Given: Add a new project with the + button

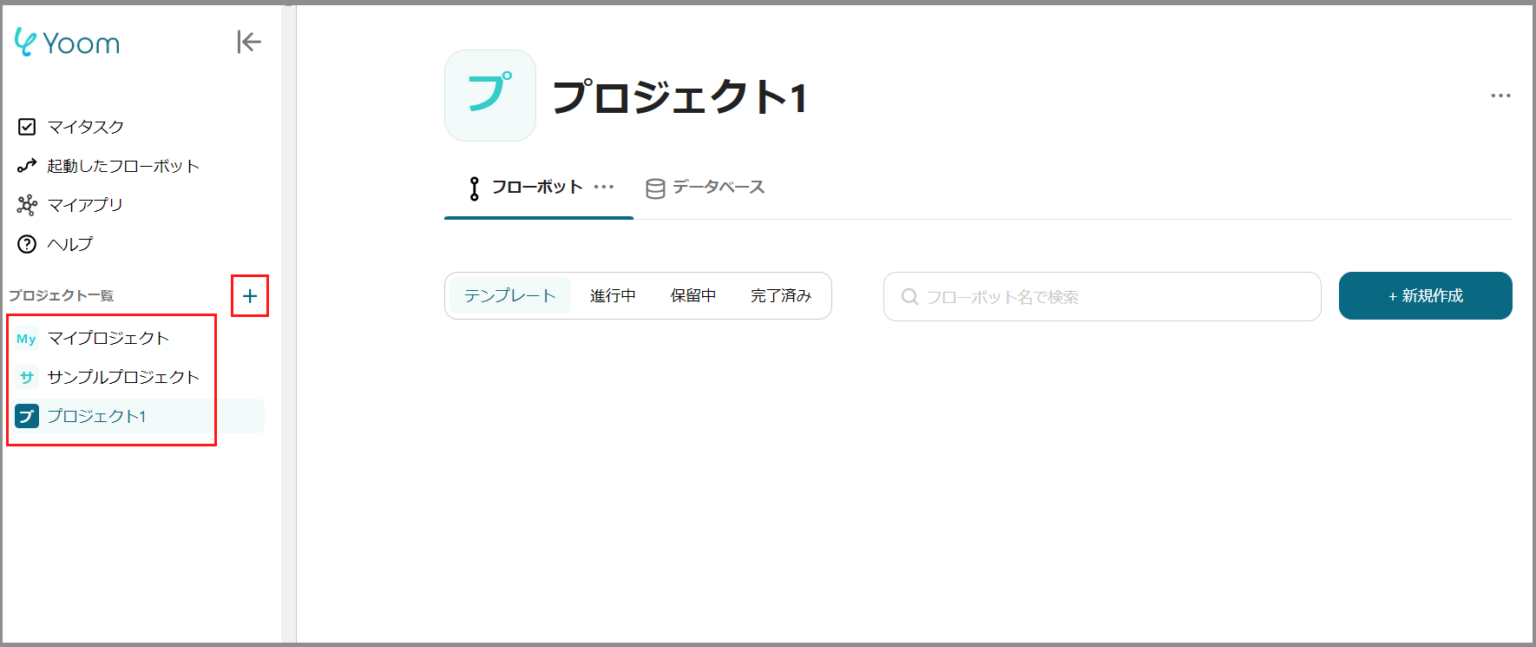Looking at the screenshot, I should tap(249, 296).
